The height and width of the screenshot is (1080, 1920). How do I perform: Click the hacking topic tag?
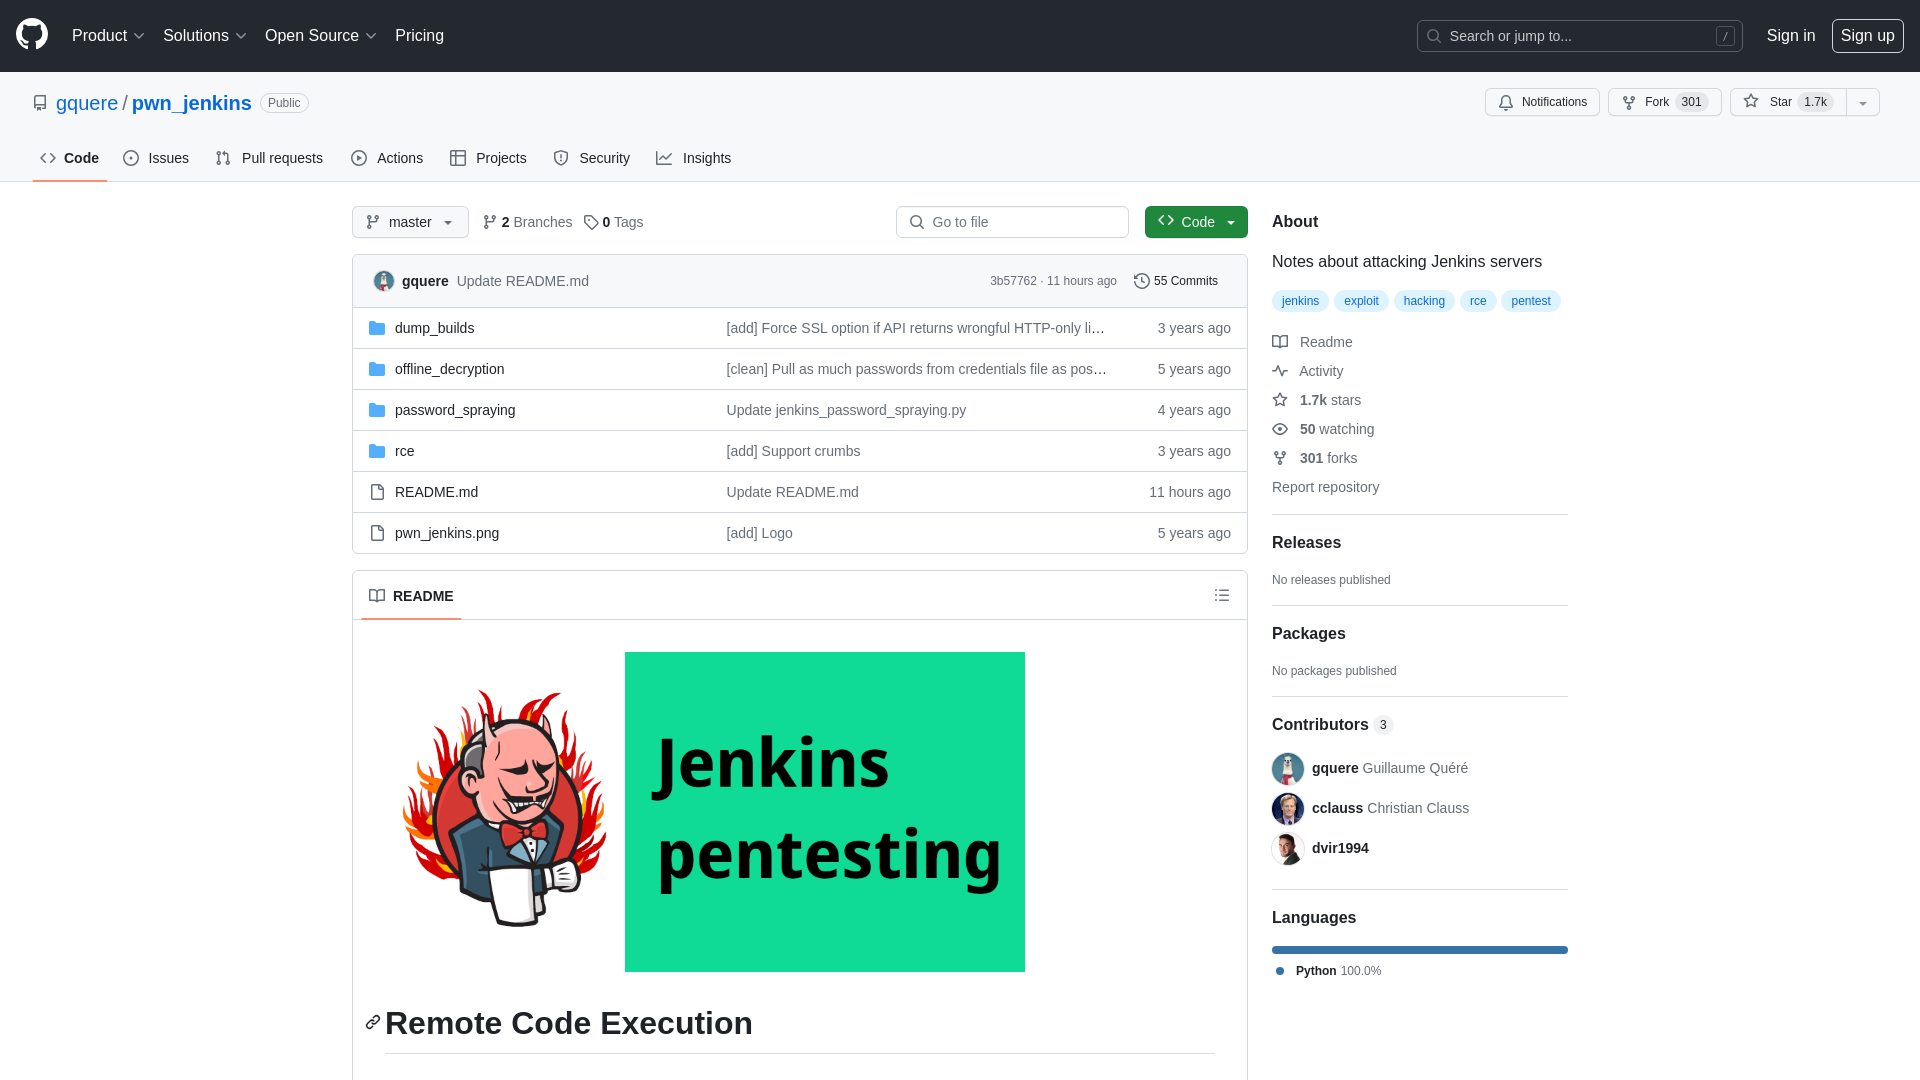[x=1424, y=301]
